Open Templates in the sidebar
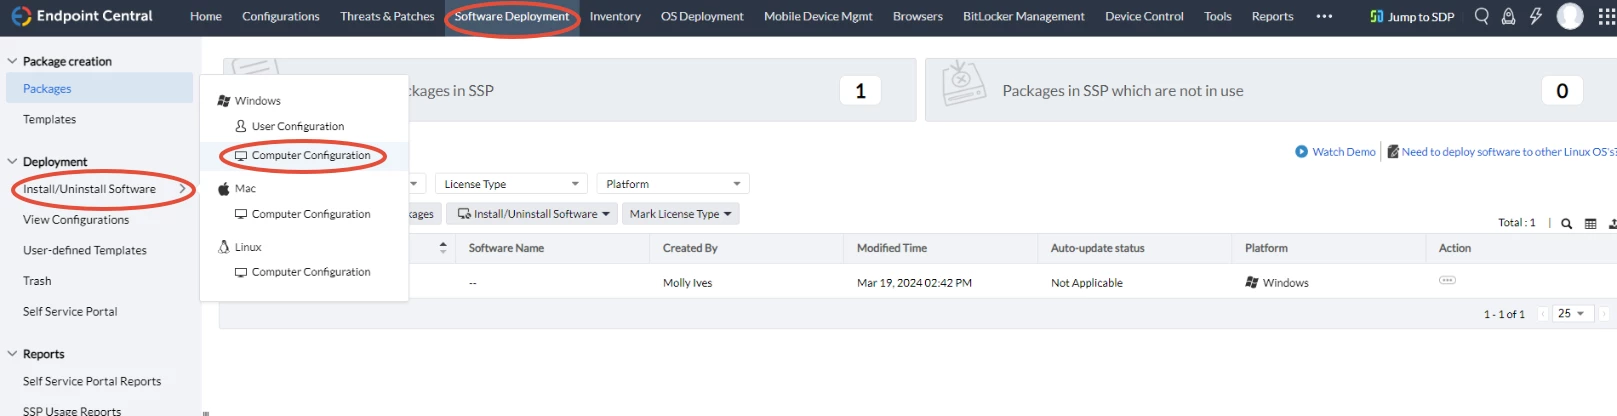The height and width of the screenshot is (416, 1617). pyautogui.click(x=49, y=119)
